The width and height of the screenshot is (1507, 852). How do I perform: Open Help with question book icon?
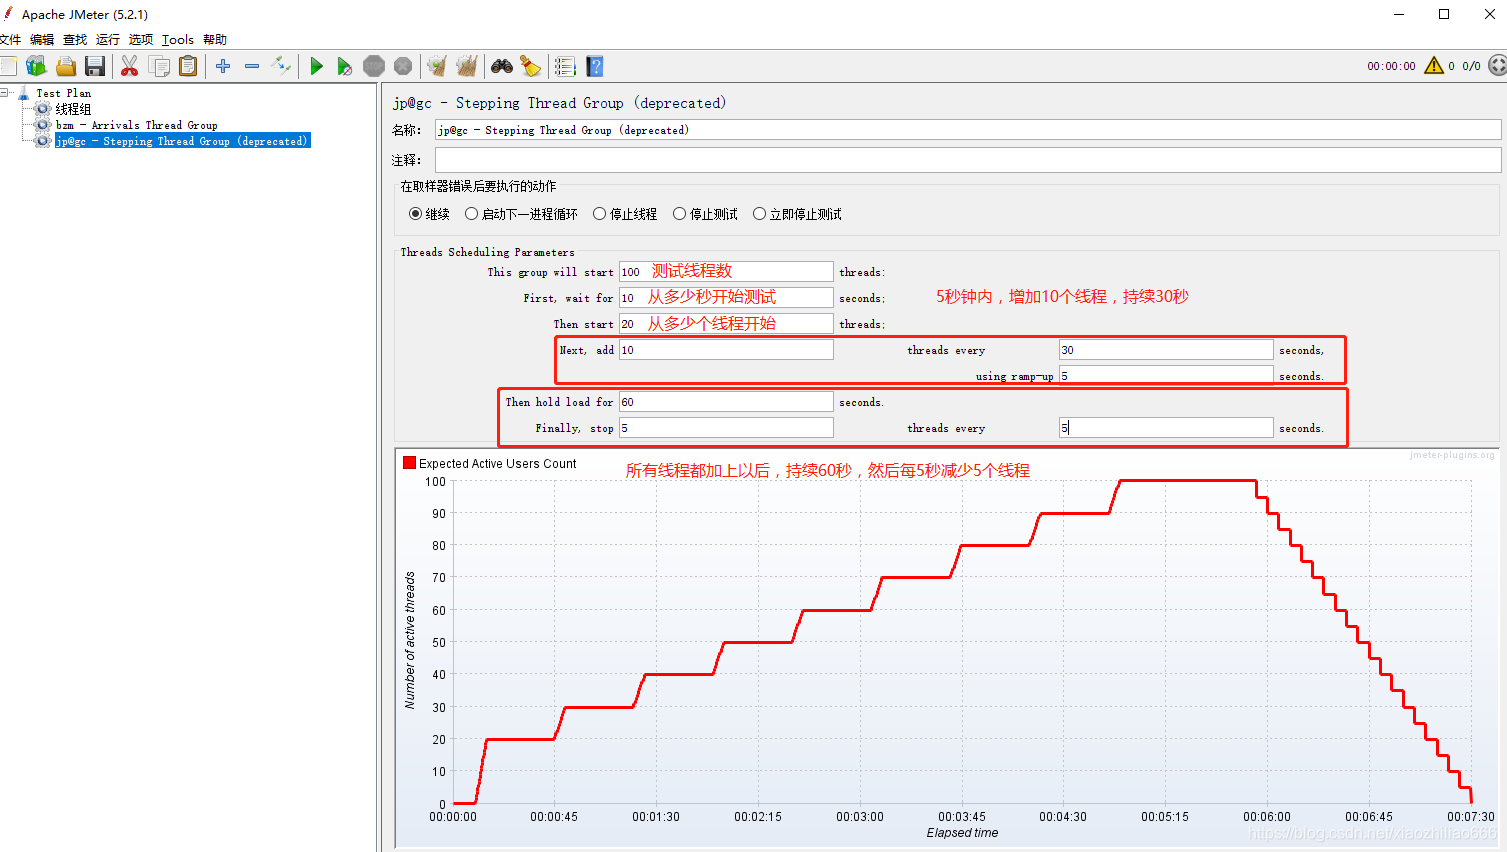coord(595,66)
